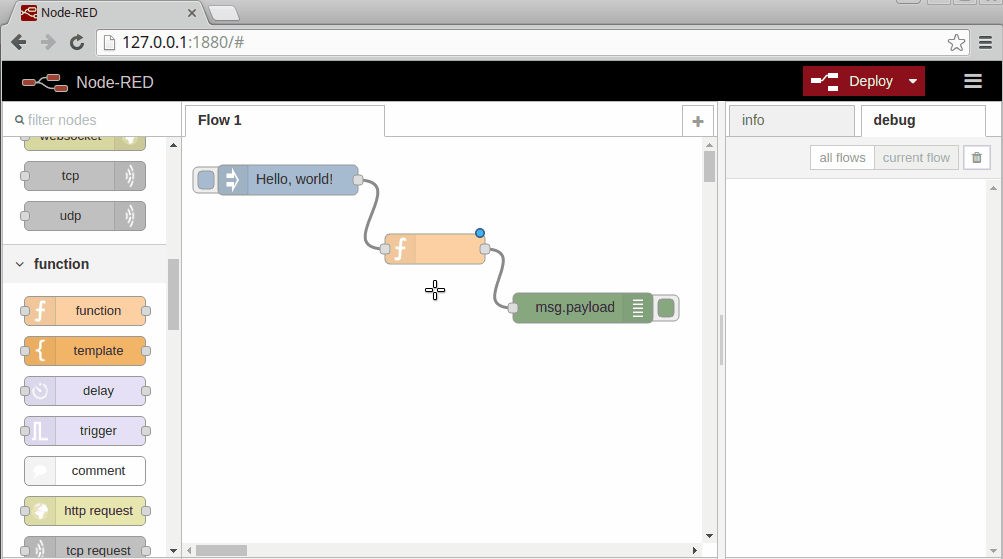Select the unnamed function node on canvas

(435, 249)
